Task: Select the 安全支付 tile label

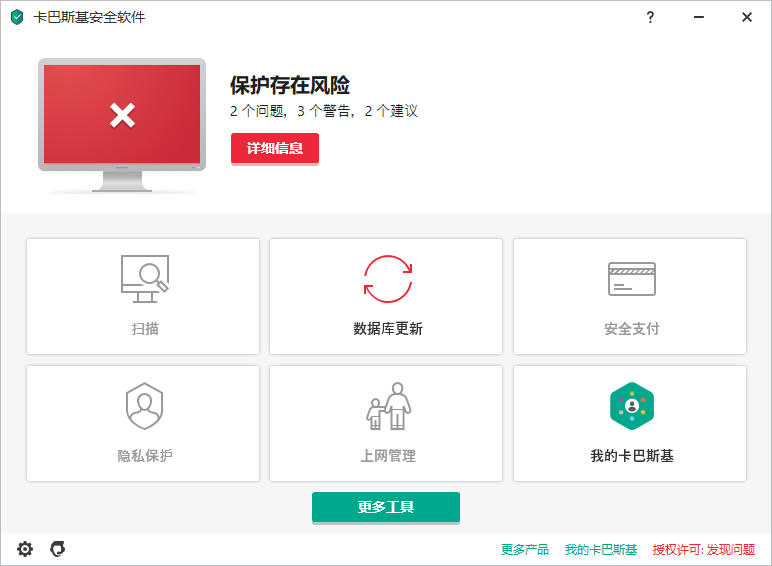Action: click(632, 328)
